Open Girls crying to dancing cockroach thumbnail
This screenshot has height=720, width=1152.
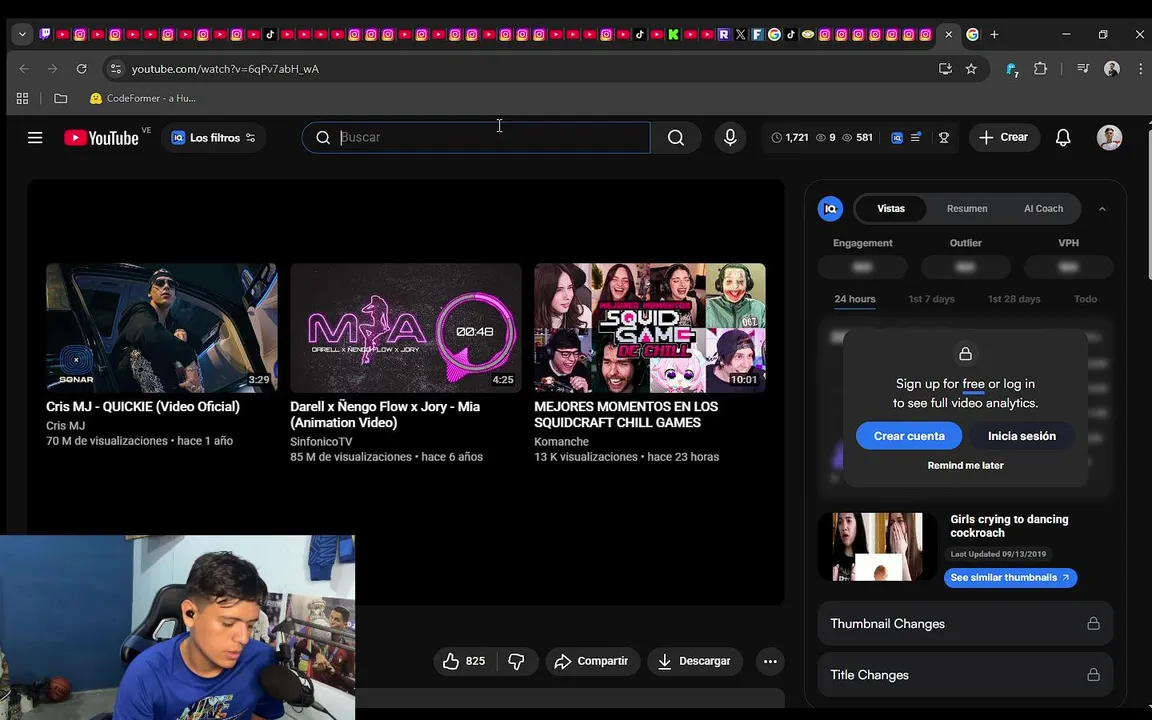(876, 547)
